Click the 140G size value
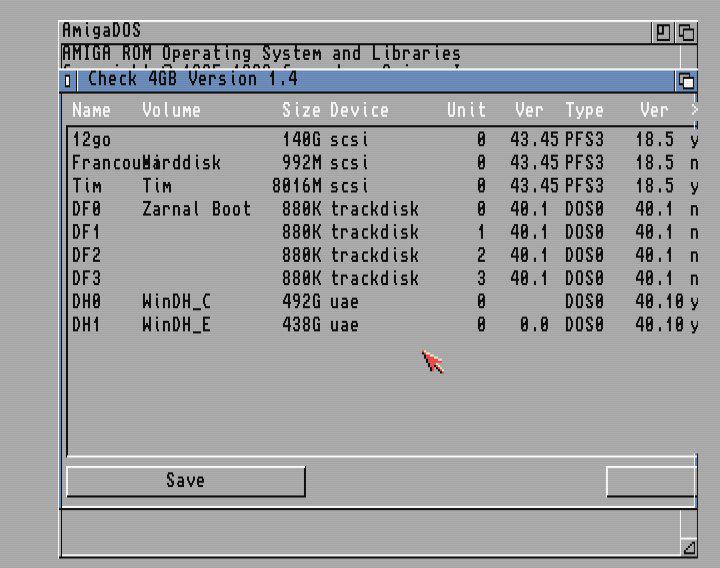 click(x=301, y=139)
